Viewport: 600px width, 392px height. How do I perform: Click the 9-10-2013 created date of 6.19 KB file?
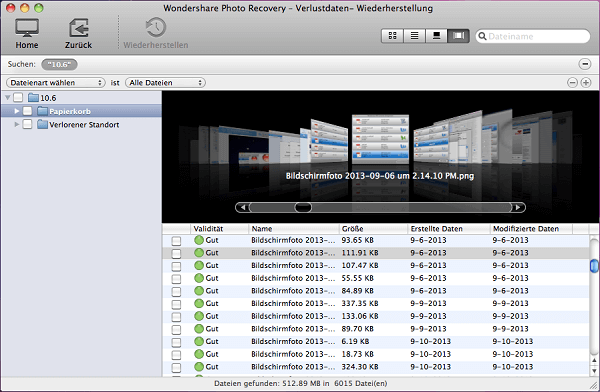[430, 341]
